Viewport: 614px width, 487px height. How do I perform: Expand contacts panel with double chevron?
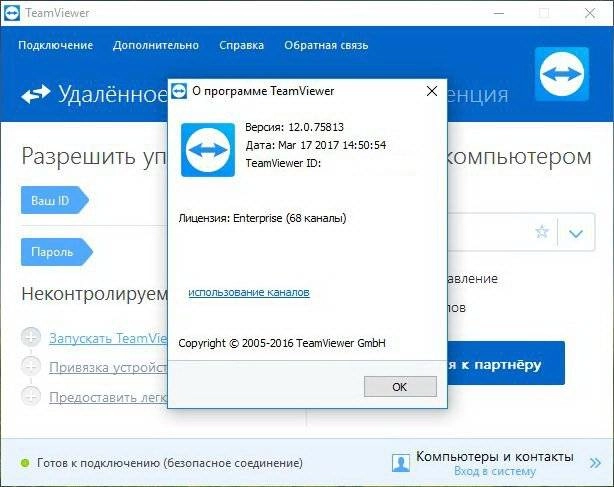click(x=595, y=463)
